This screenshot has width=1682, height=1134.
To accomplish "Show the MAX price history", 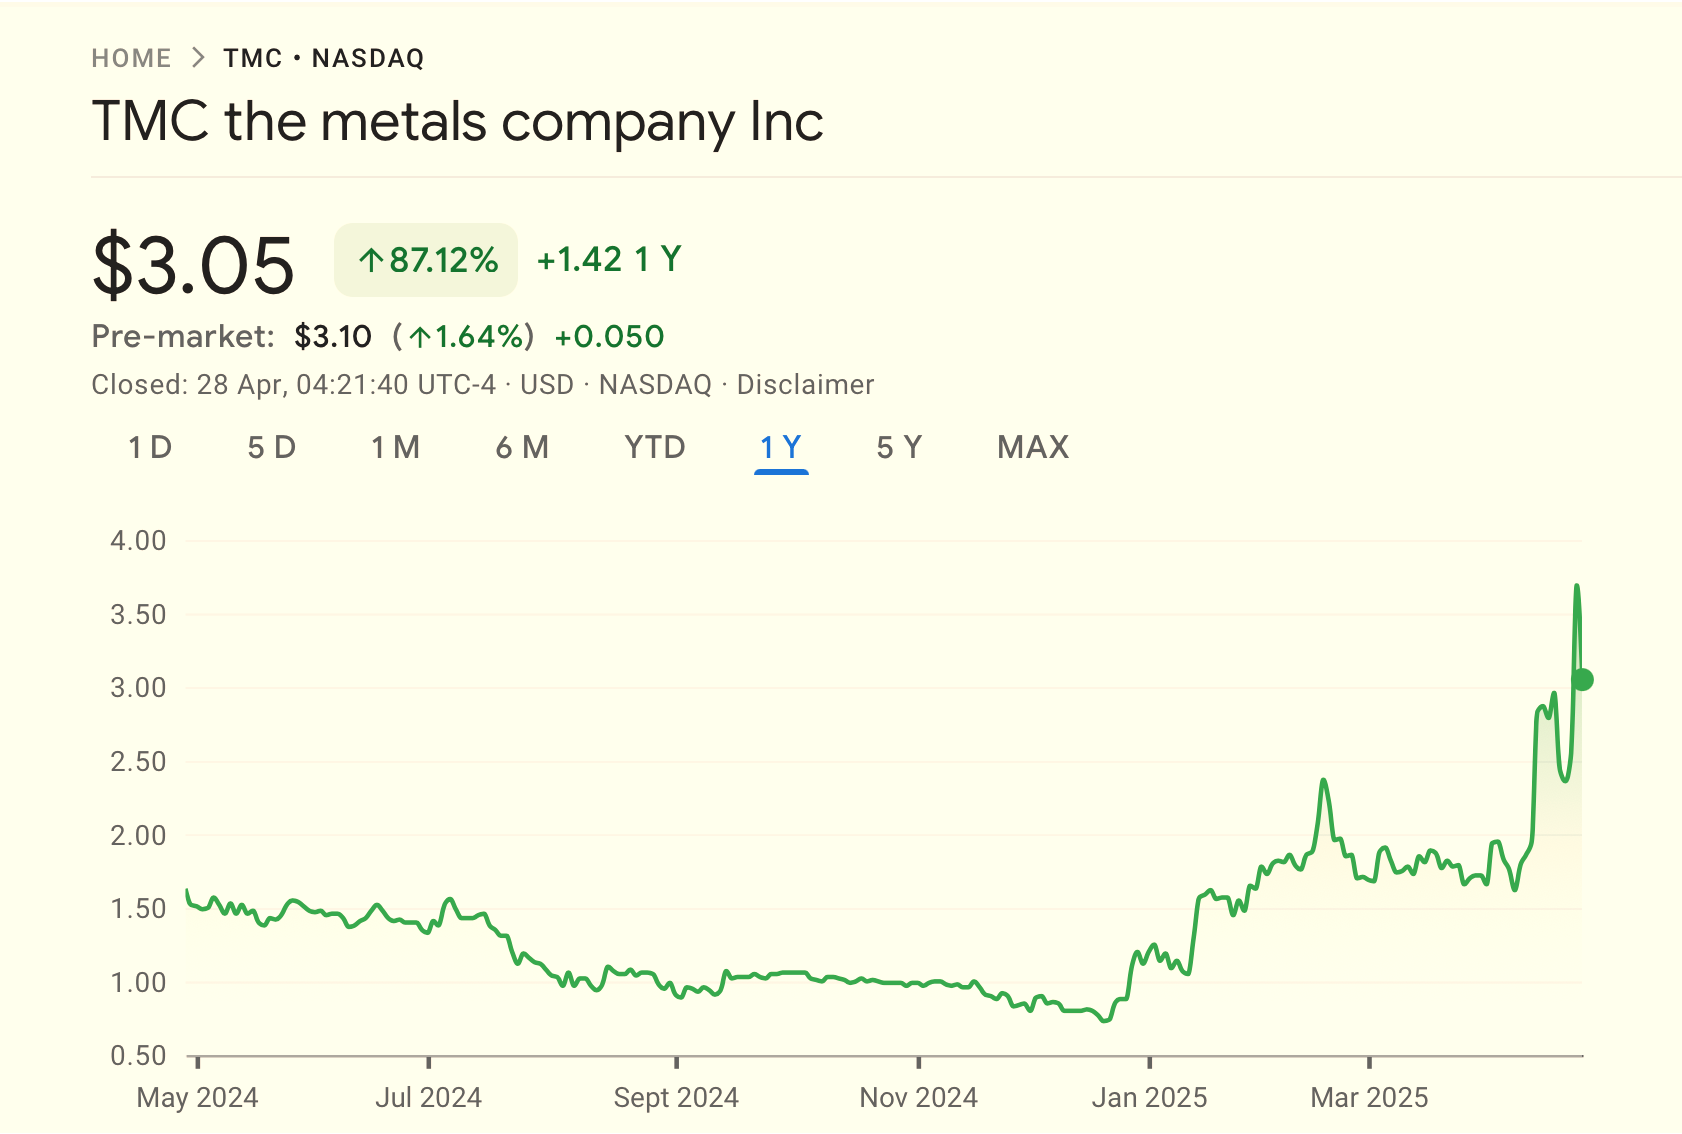I will [x=1033, y=447].
